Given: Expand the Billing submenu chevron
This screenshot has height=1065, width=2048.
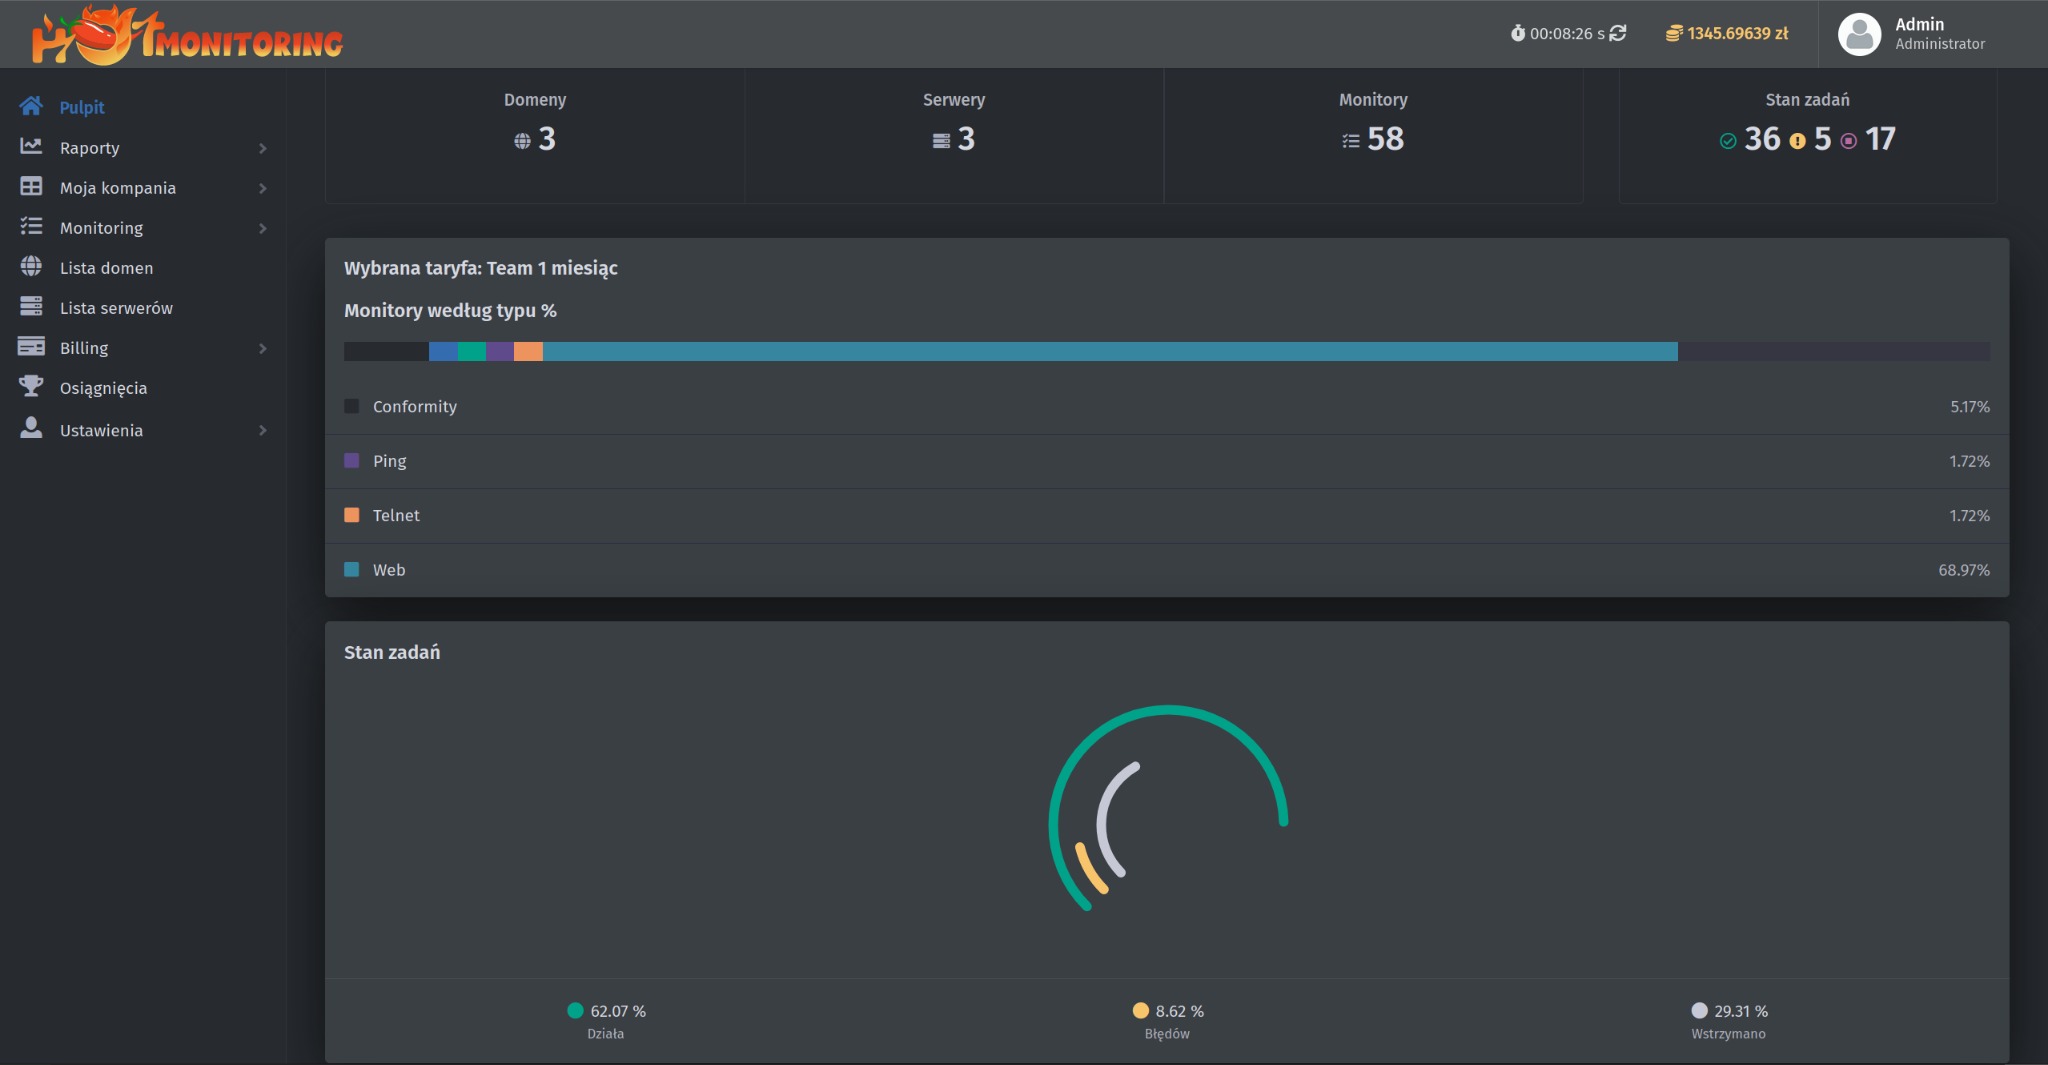Looking at the screenshot, I should click(x=262, y=348).
